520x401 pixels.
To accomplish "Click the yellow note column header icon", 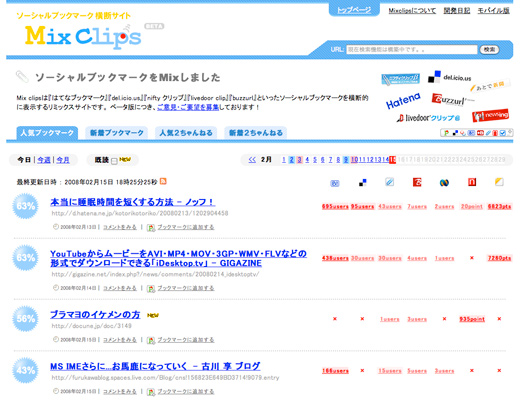I will coord(499,182).
